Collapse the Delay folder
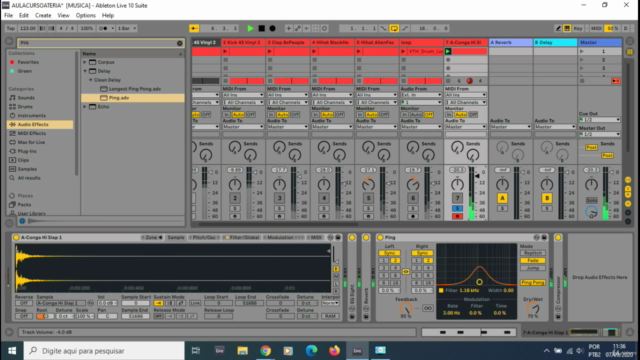This screenshot has height=360, width=640. click(x=85, y=71)
